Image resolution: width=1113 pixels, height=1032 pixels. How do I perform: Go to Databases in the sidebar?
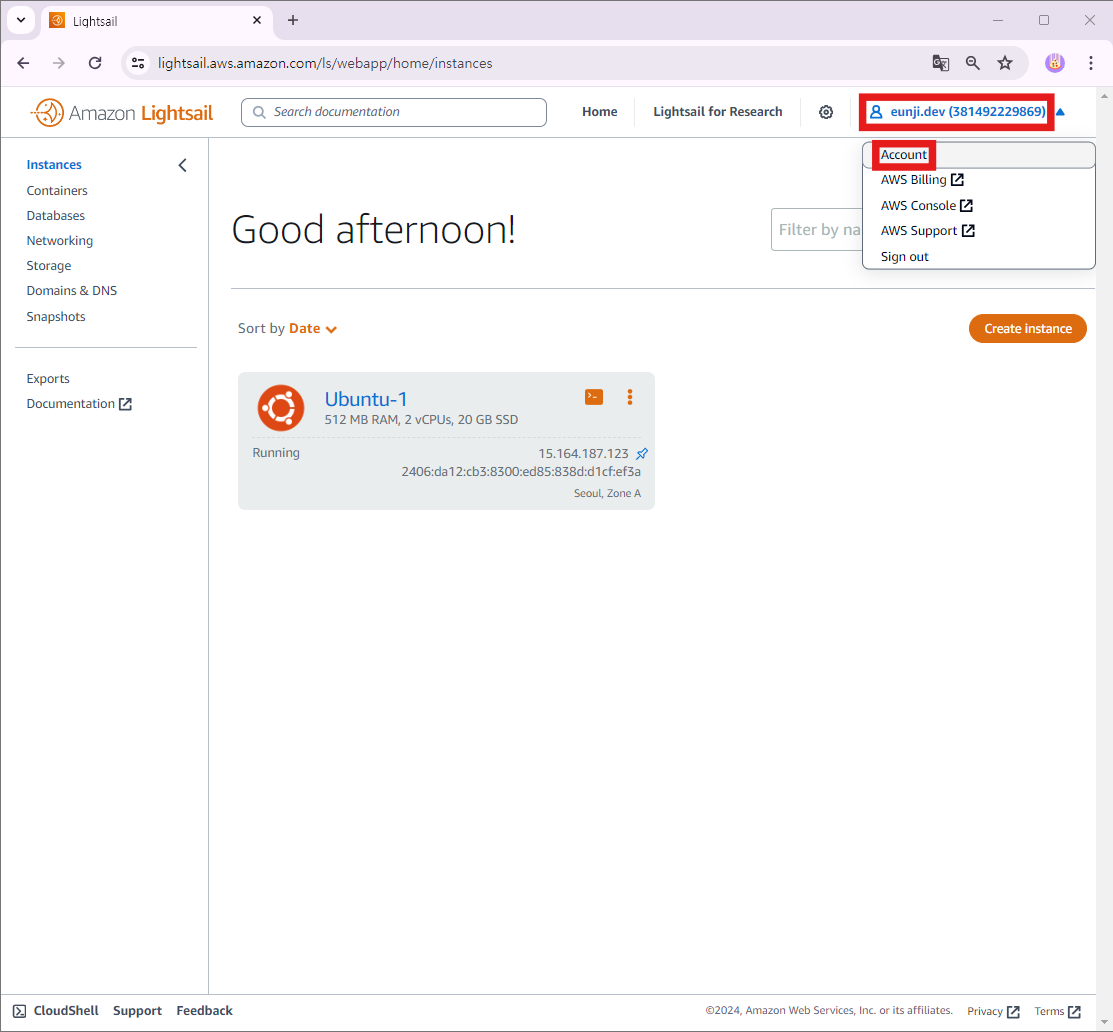[x=55, y=216]
